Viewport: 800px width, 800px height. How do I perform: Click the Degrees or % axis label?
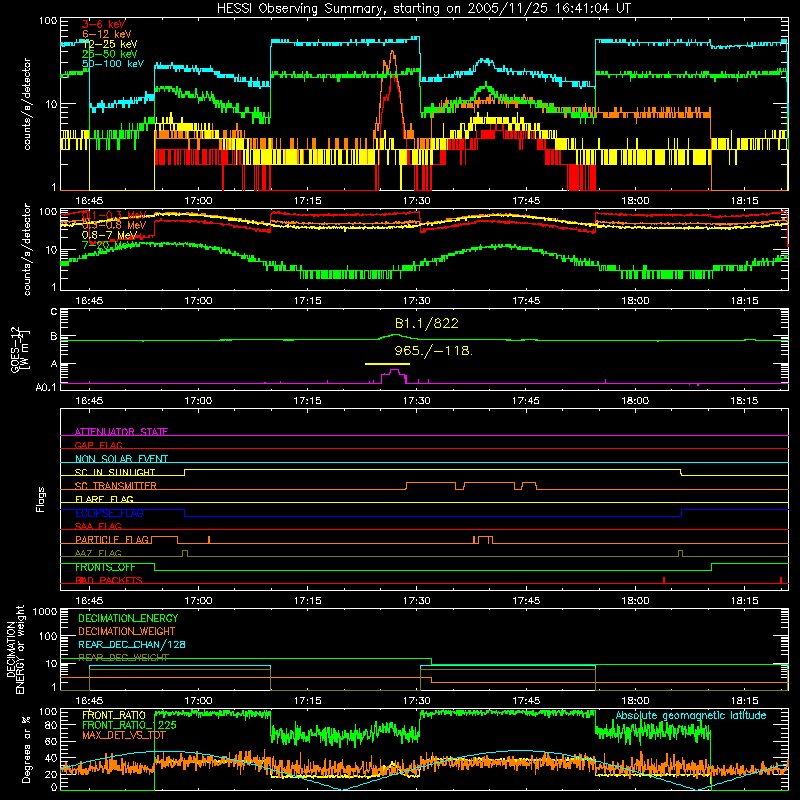click(x=26, y=749)
